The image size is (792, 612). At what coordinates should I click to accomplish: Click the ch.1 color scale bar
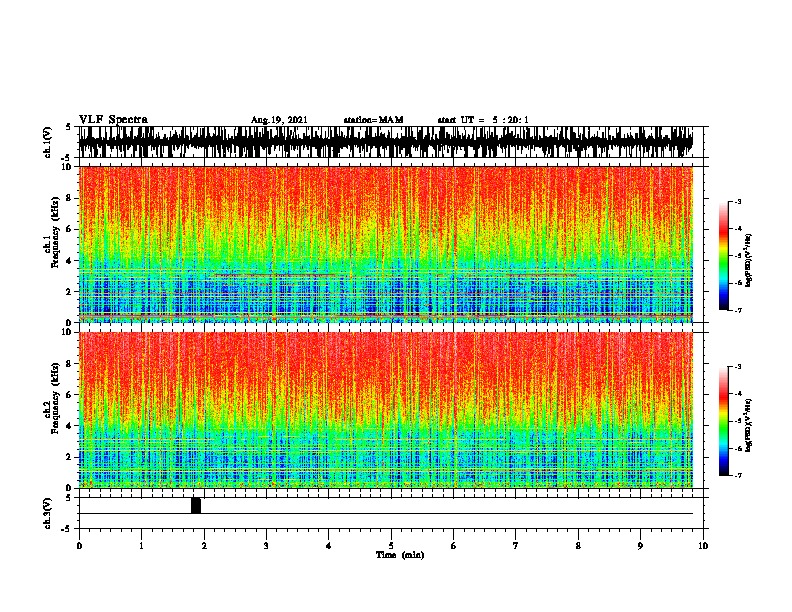[723, 256]
